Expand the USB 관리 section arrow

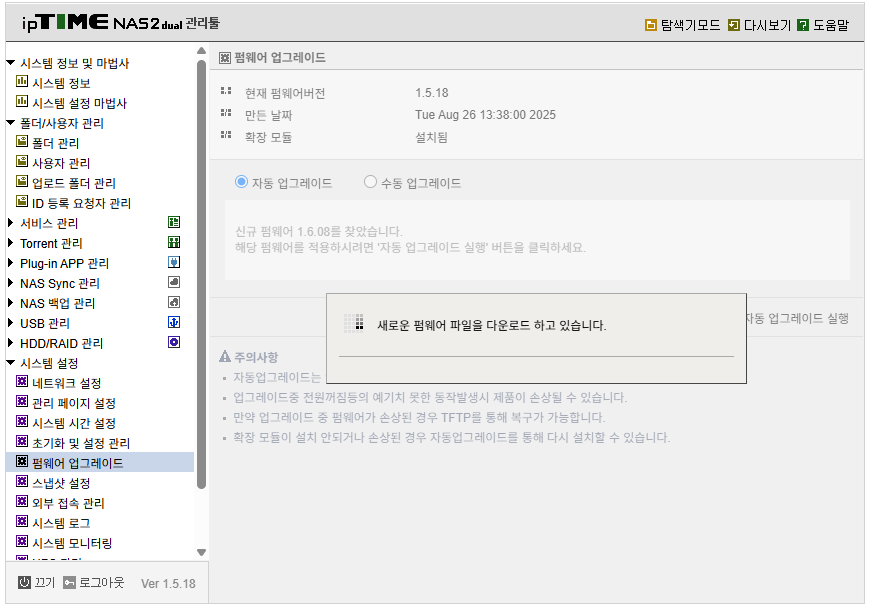11,323
